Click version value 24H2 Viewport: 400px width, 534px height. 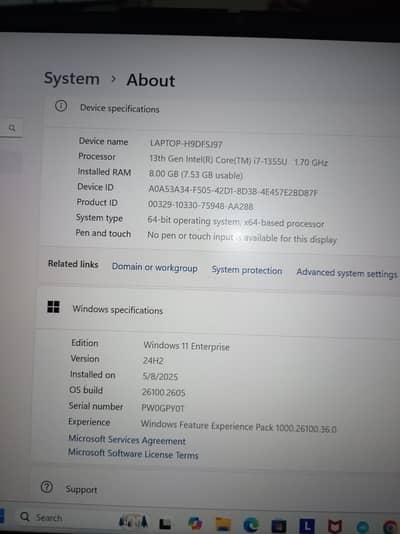click(153, 361)
